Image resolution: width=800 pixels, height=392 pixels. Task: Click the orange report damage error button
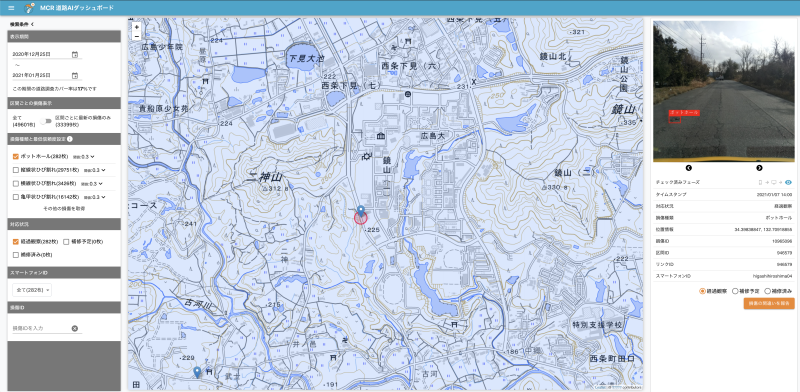(x=769, y=304)
